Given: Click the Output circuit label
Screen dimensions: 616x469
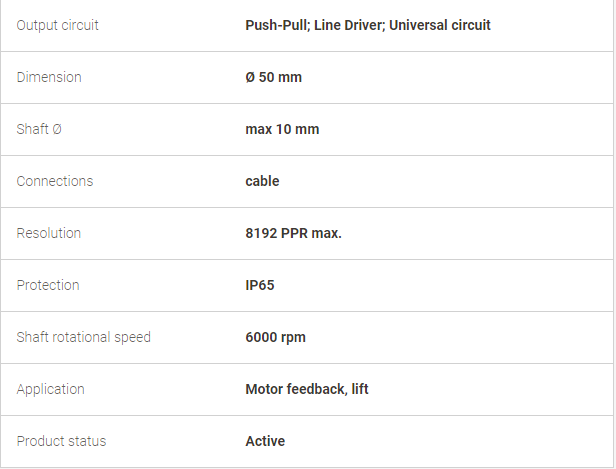Looking at the screenshot, I should (x=57, y=25).
